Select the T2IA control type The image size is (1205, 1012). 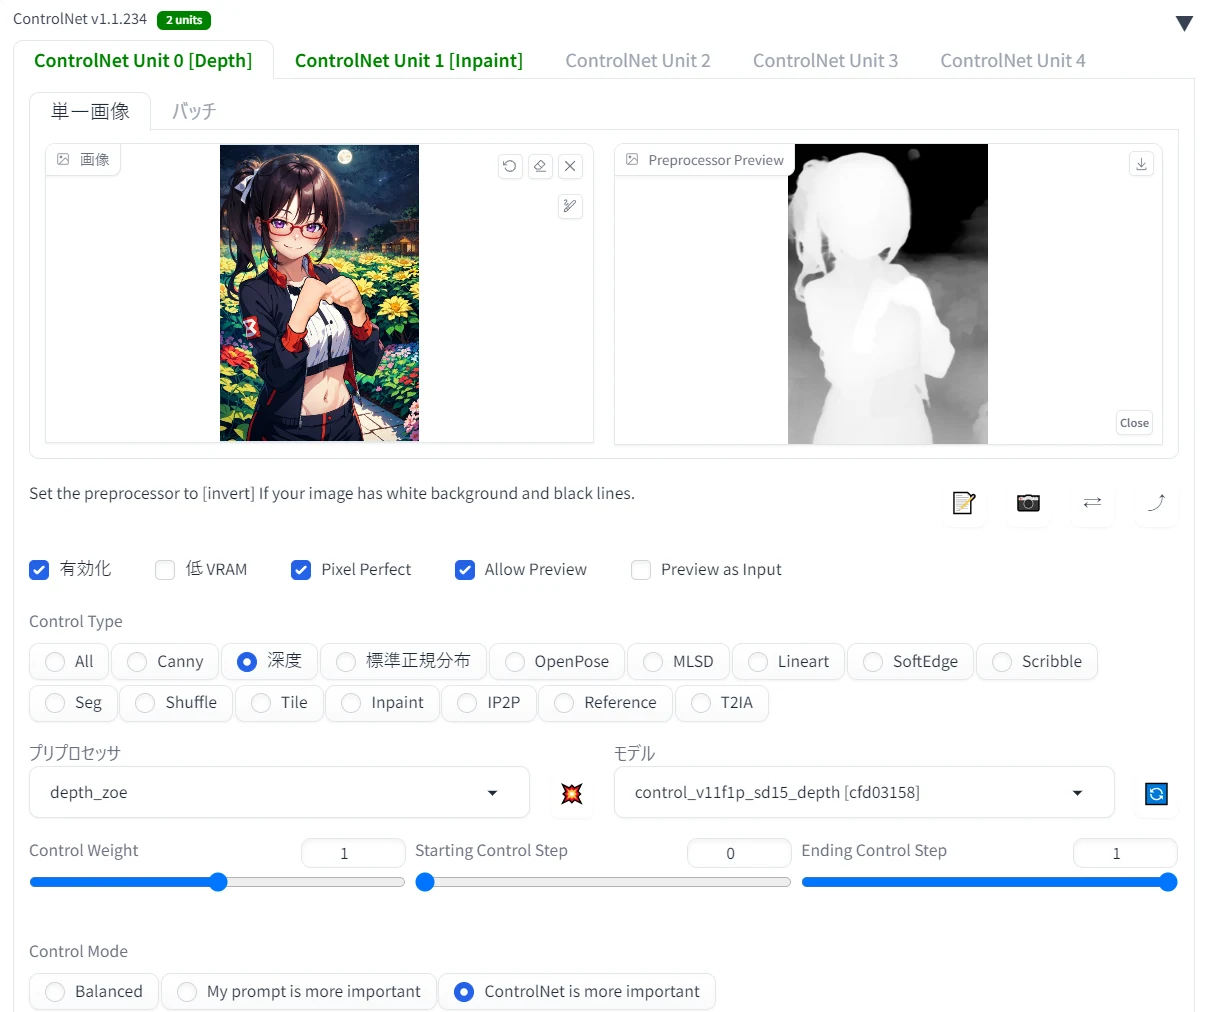[721, 702]
